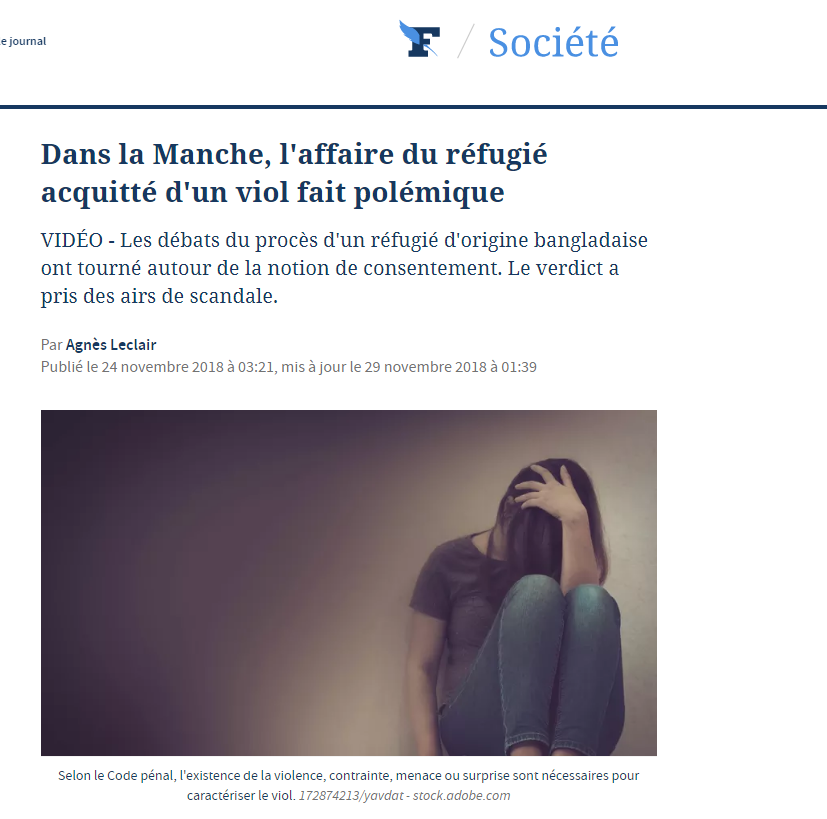Screen dimensions: 827x819
Task: Open the Société section link
Action: (x=553, y=42)
